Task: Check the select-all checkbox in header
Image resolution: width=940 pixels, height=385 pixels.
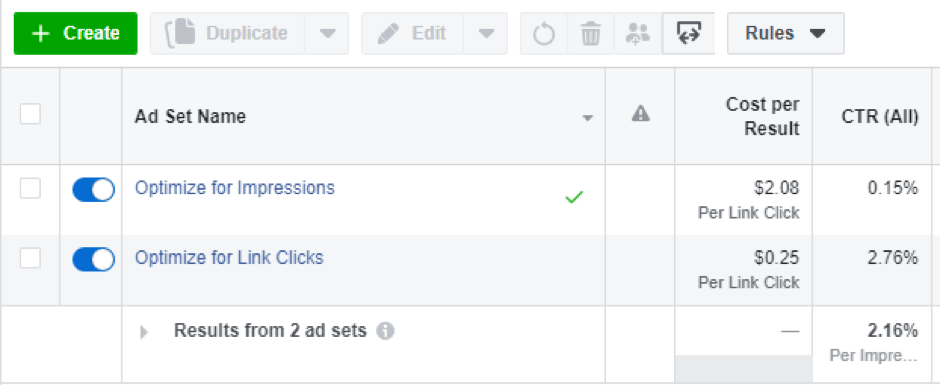Action: point(30,113)
